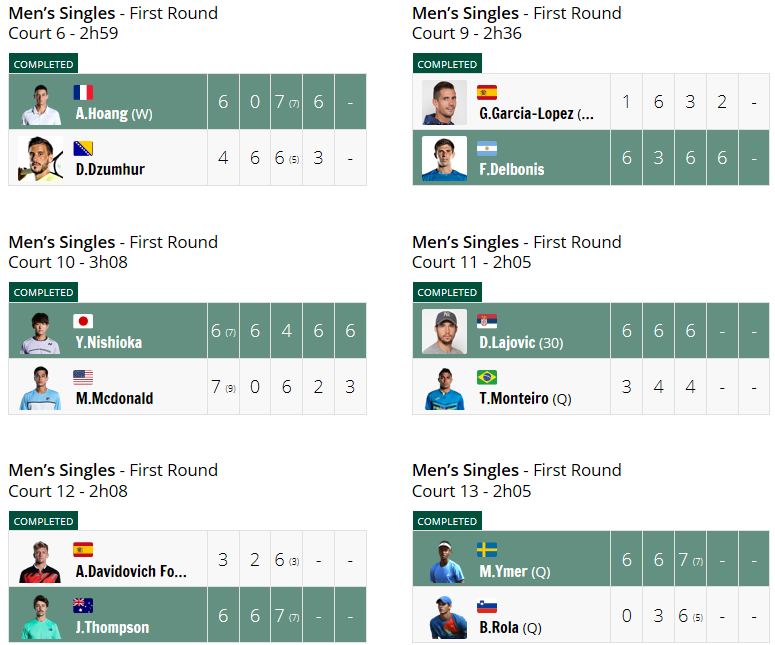Click the Australian flag beside J.Thompson
The image size is (775, 645).
pyautogui.click(x=83, y=605)
